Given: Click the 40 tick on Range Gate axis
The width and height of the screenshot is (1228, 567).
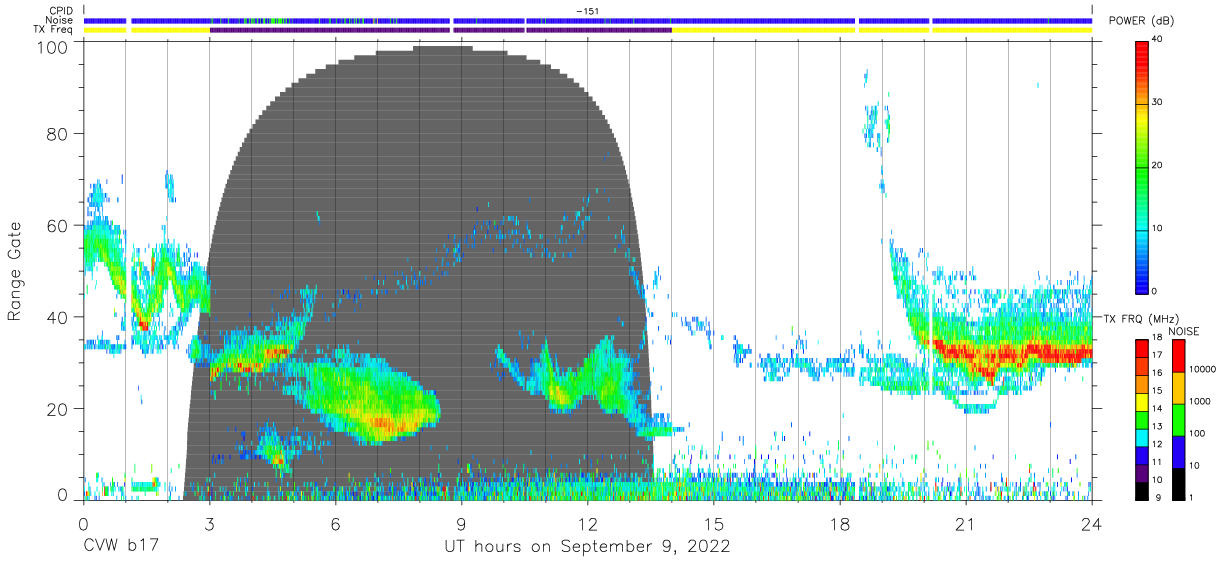Looking at the screenshot, I should [56, 317].
